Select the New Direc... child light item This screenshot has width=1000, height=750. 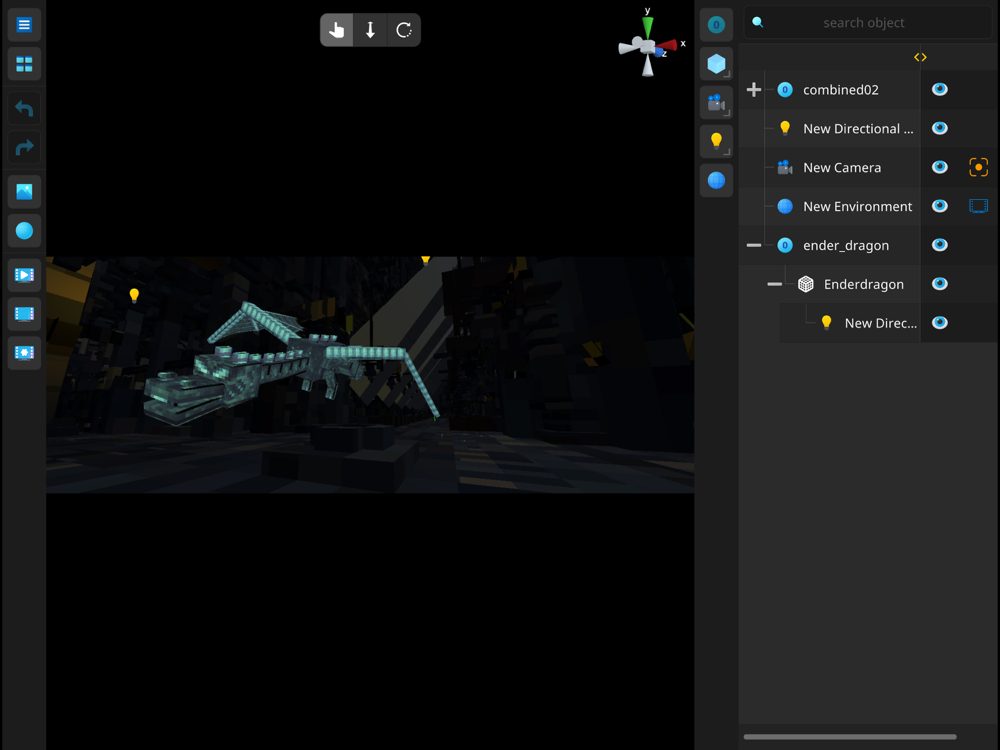pyautogui.click(x=881, y=323)
